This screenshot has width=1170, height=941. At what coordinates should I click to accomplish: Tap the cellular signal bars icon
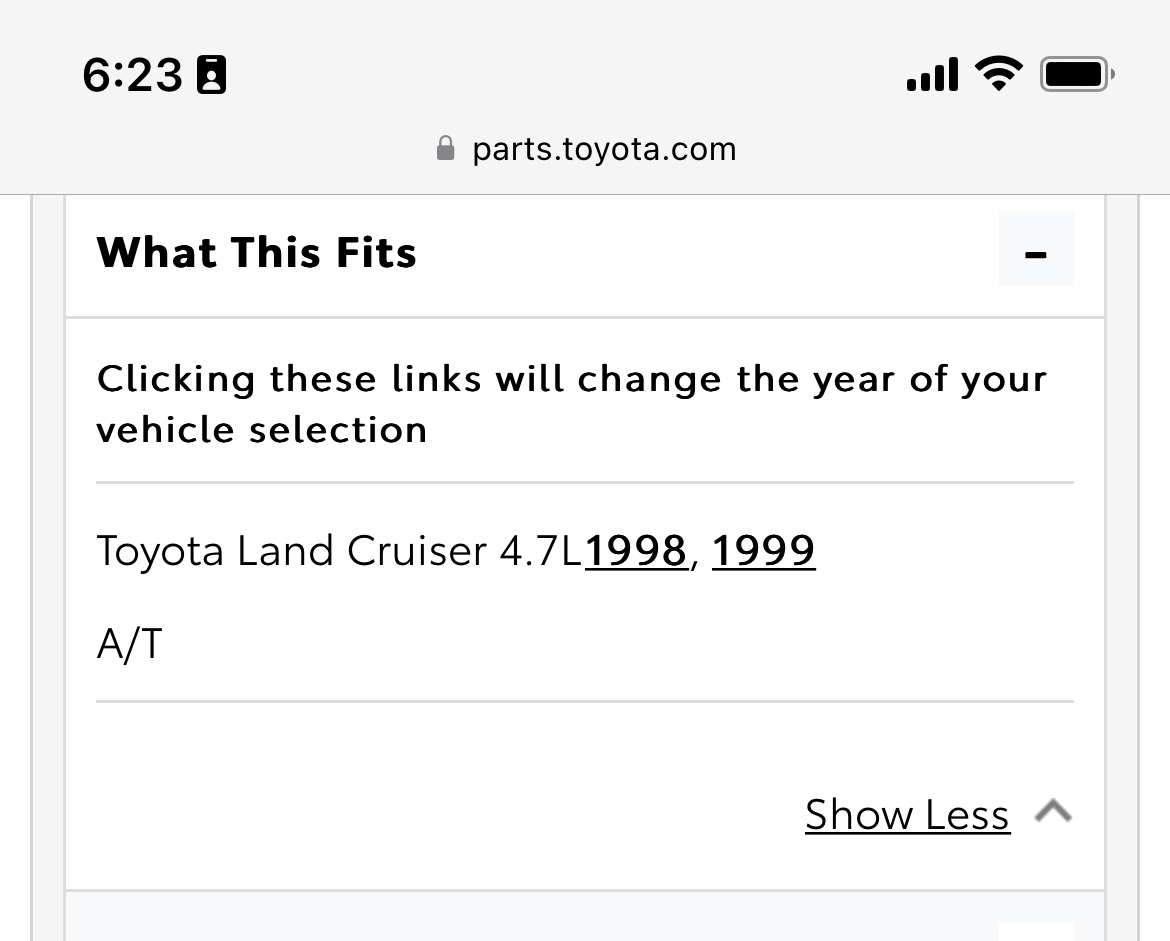[x=932, y=75]
